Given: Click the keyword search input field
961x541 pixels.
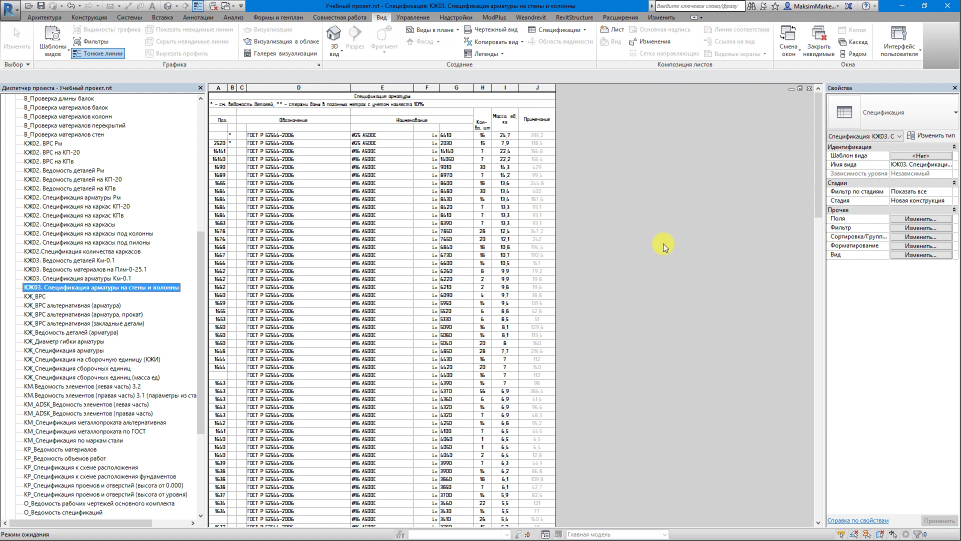Looking at the screenshot, I should point(699,6).
